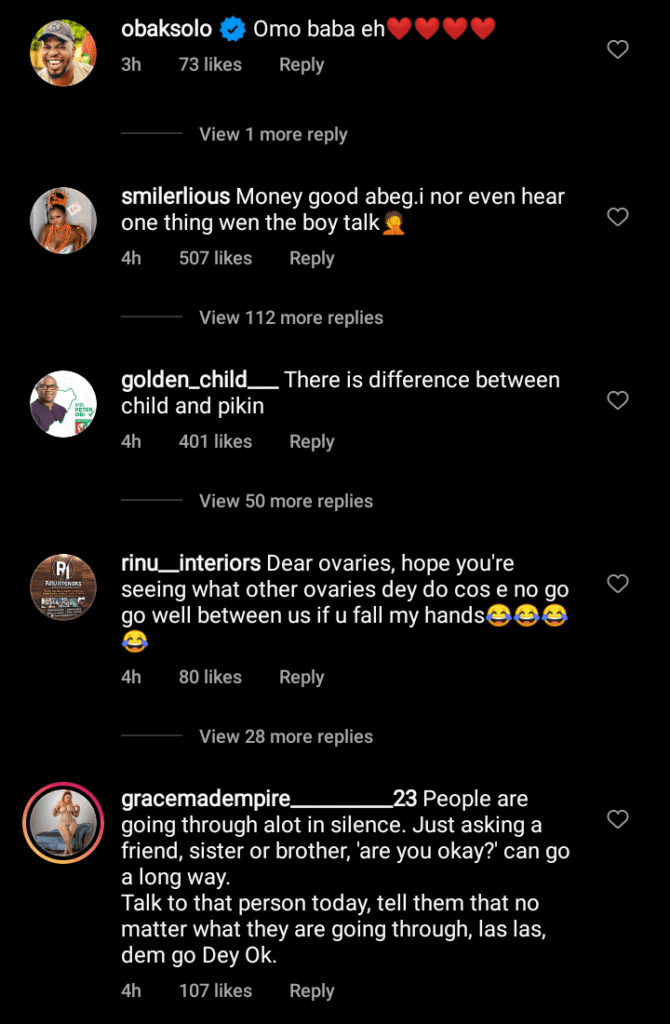Image resolution: width=670 pixels, height=1024 pixels.
Task: Open the rinu__interiors username link
Action: point(191,563)
